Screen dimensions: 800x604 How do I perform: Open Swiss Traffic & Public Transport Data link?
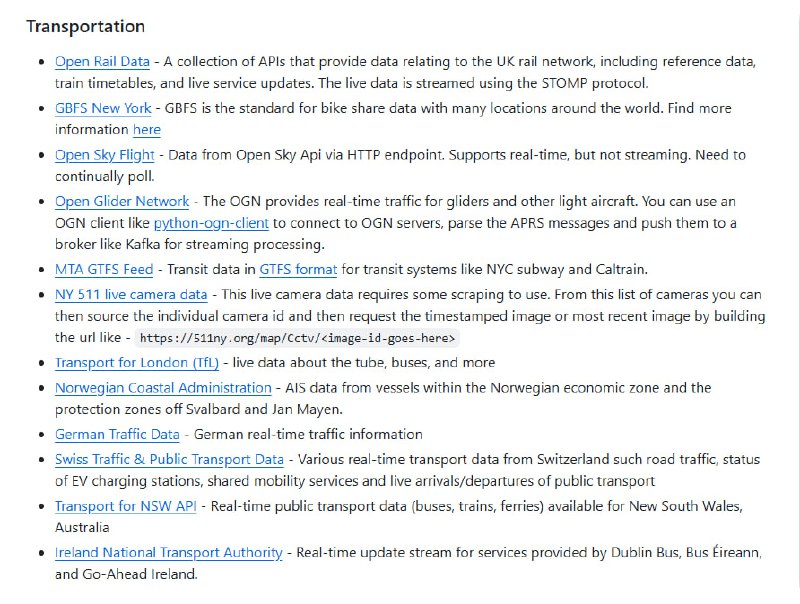coord(169,460)
